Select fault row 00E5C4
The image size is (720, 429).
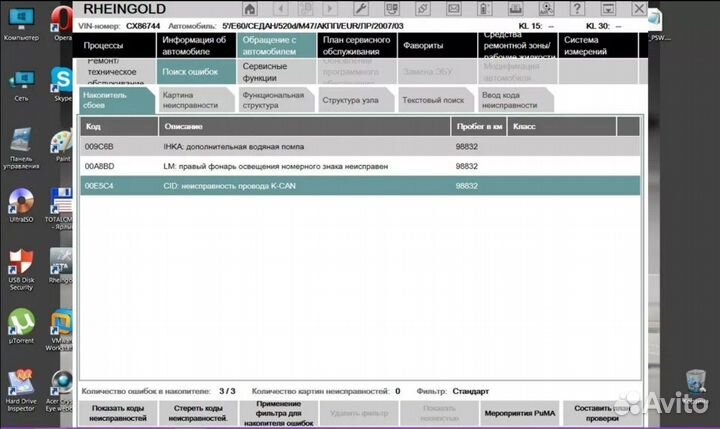360,186
